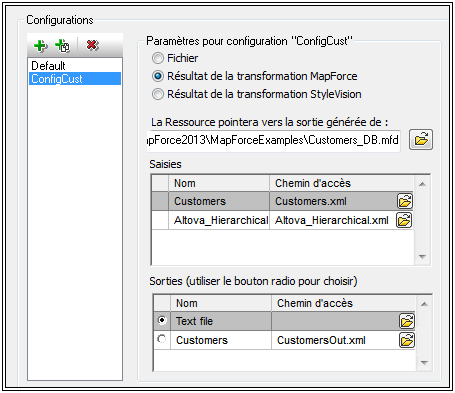Browse path for CustomersOut.xml output
455x393 pixels.
[407, 340]
